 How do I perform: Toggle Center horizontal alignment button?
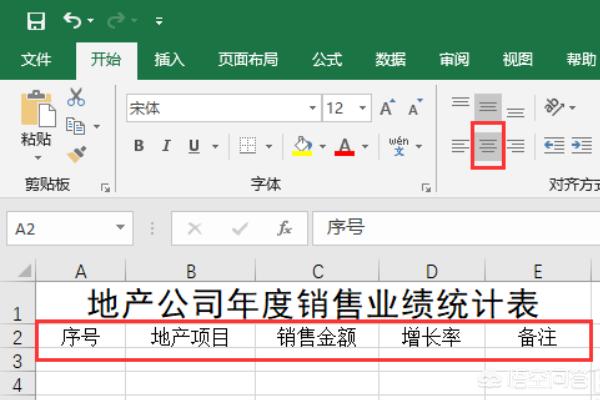[x=488, y=146]
